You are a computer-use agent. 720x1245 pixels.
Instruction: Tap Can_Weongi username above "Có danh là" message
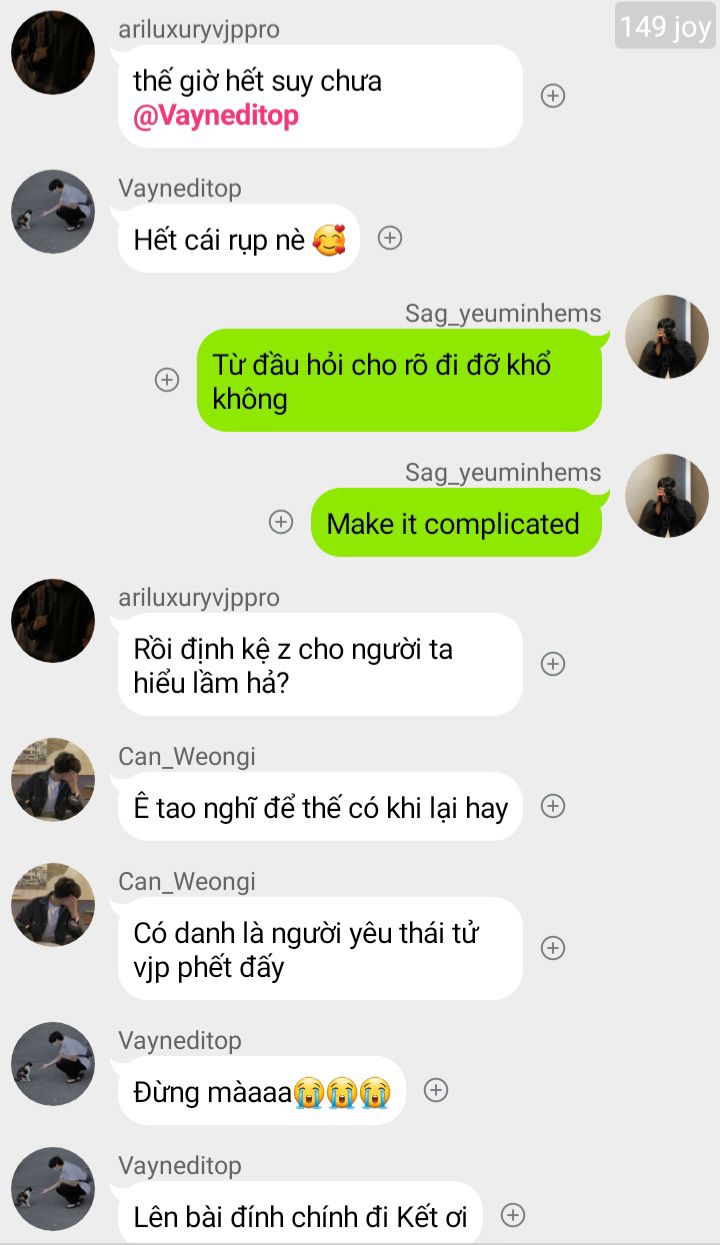click(x=187, y=881)
